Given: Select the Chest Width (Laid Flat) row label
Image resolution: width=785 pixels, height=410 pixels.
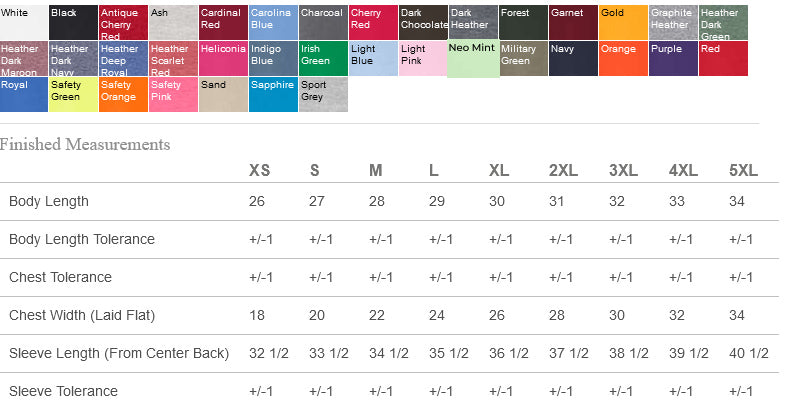Looking at the screenshot, I should pyautogui.click(x=82, y=315).
